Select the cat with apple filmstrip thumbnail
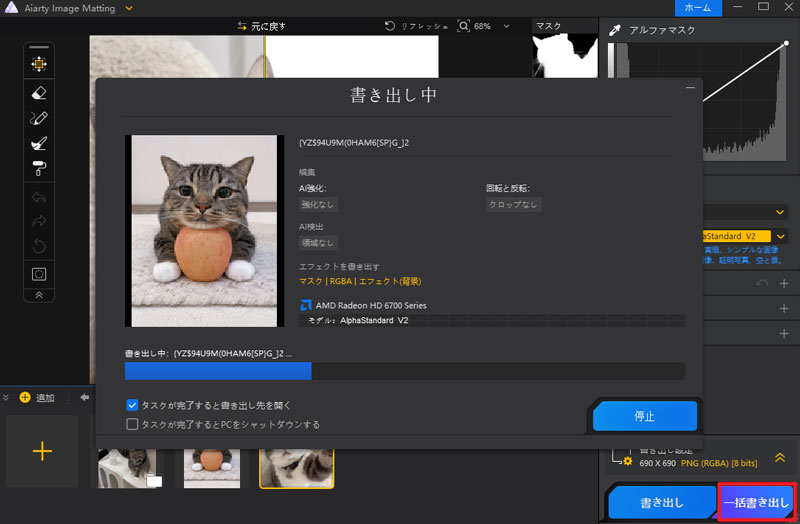 coord(212,468)
